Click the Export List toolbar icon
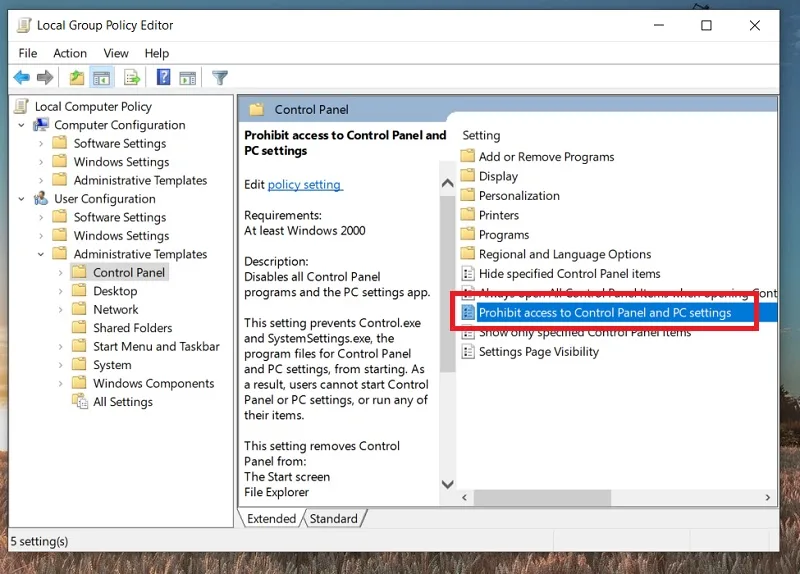Image resolution: width=800 pixels, height=574 pixels. (131, 78)
